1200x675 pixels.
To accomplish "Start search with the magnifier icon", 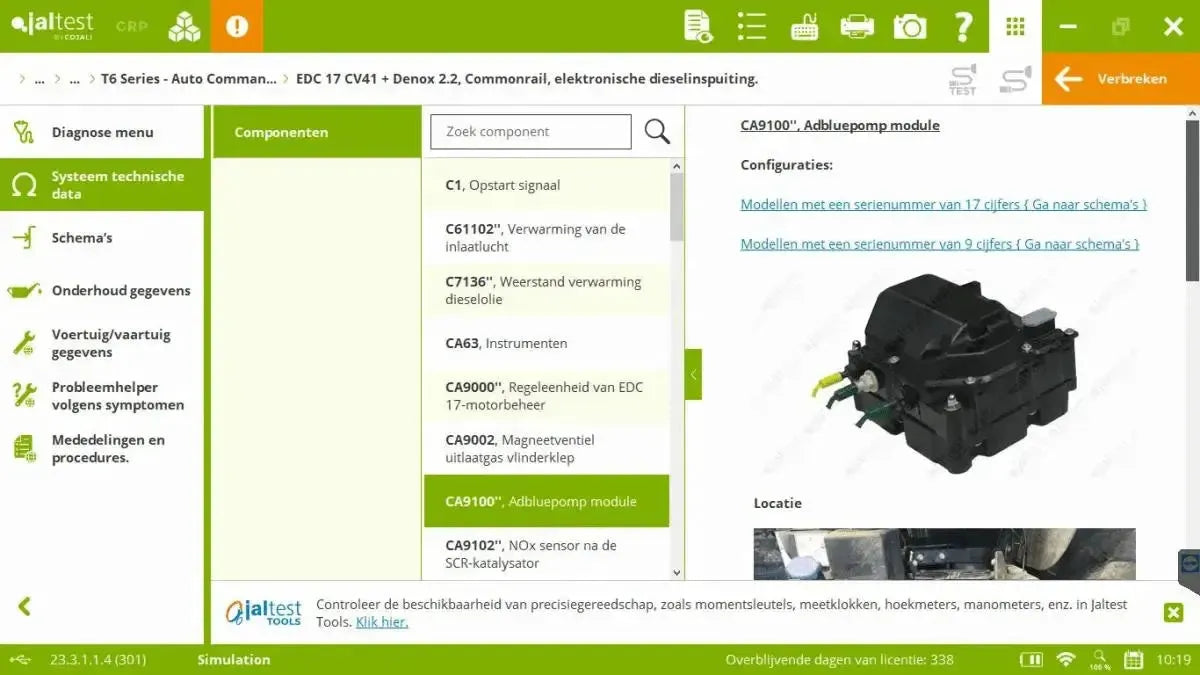I will coord(657,131).
